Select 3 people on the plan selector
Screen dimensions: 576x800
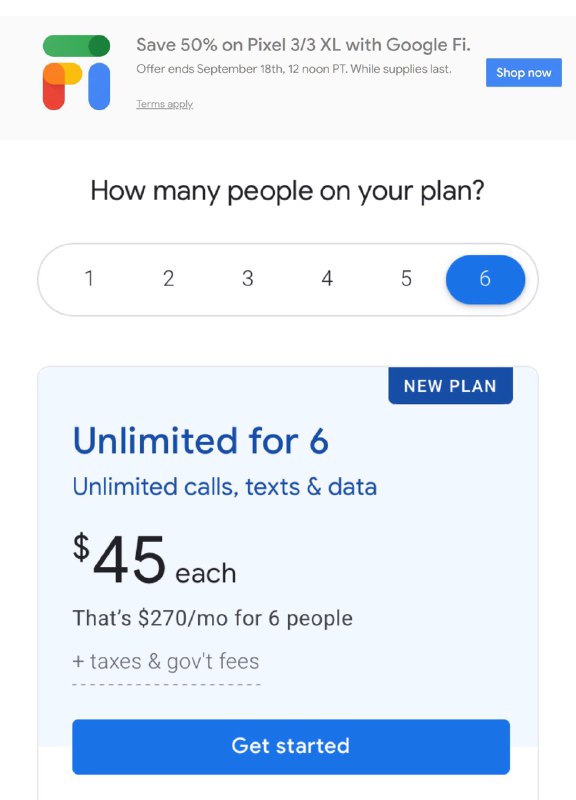(248, 279)
